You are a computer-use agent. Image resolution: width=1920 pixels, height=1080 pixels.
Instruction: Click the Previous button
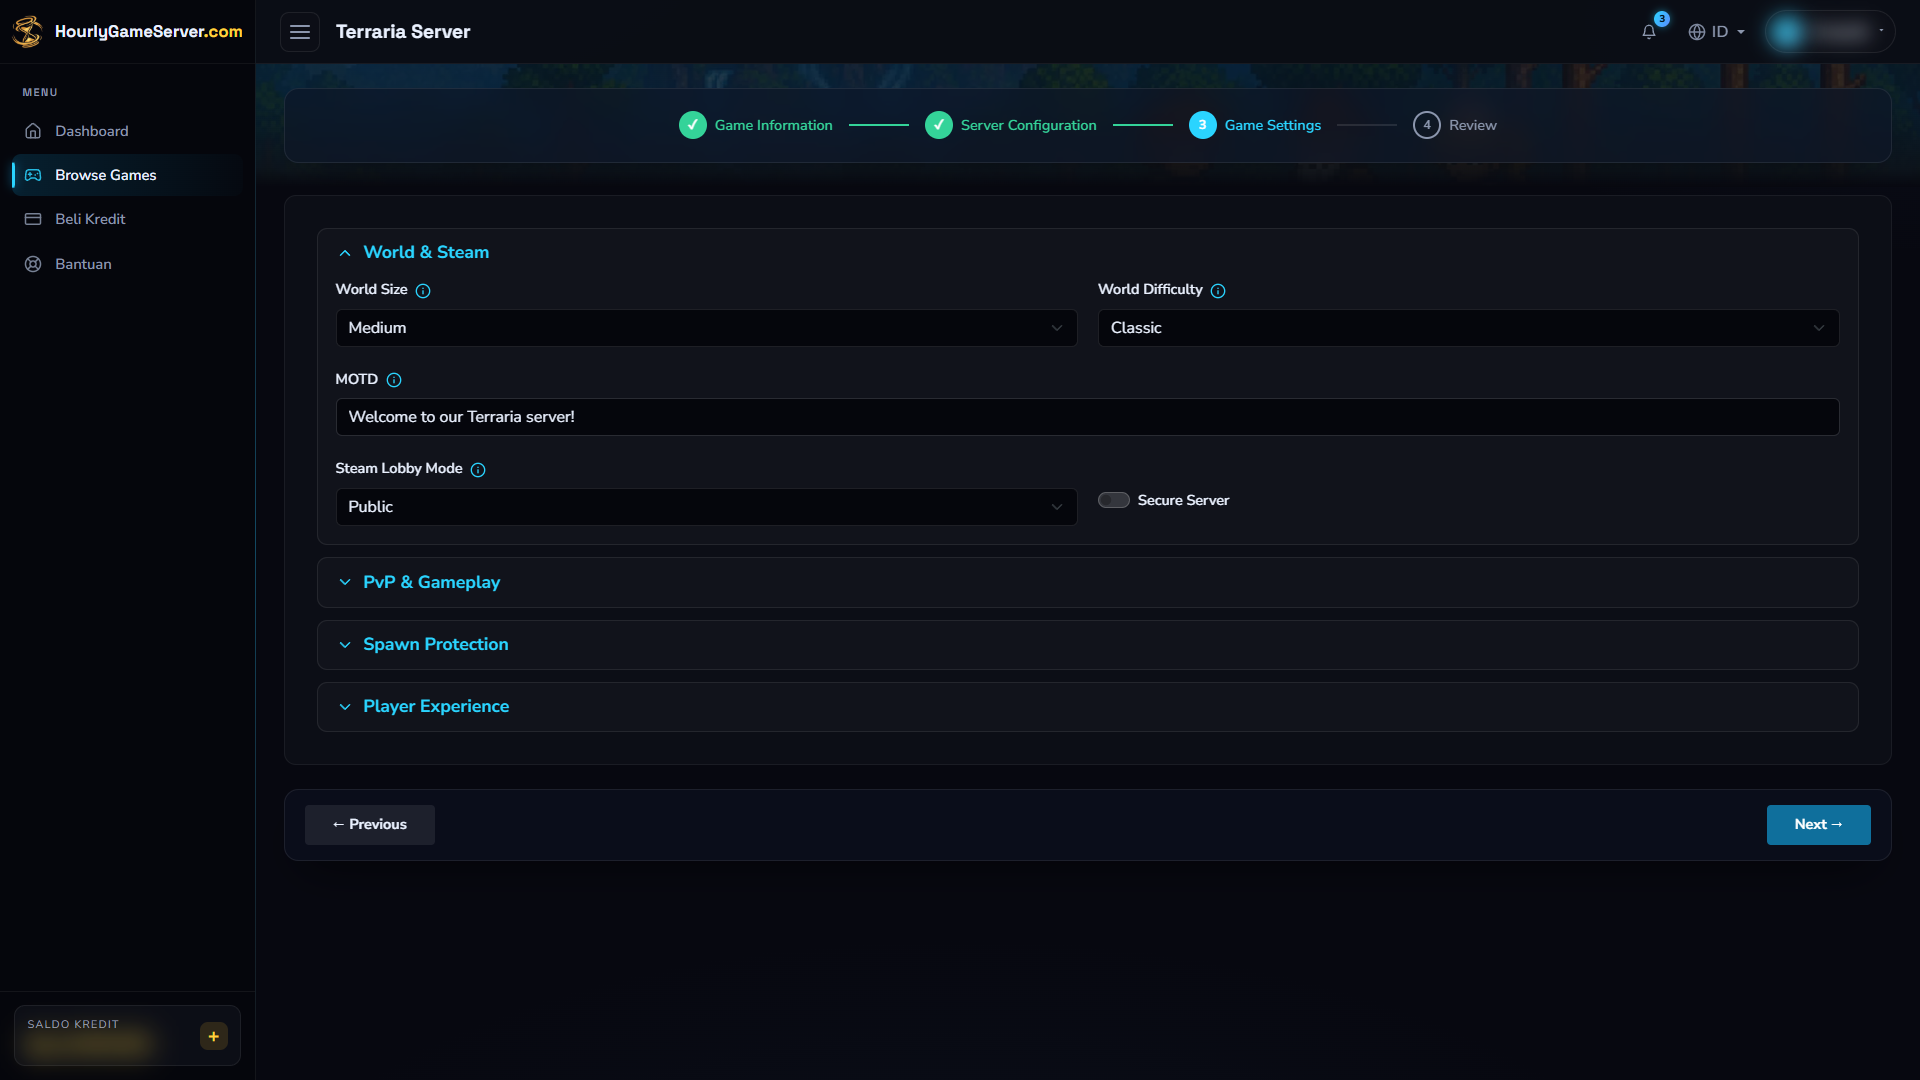point(370,825)
